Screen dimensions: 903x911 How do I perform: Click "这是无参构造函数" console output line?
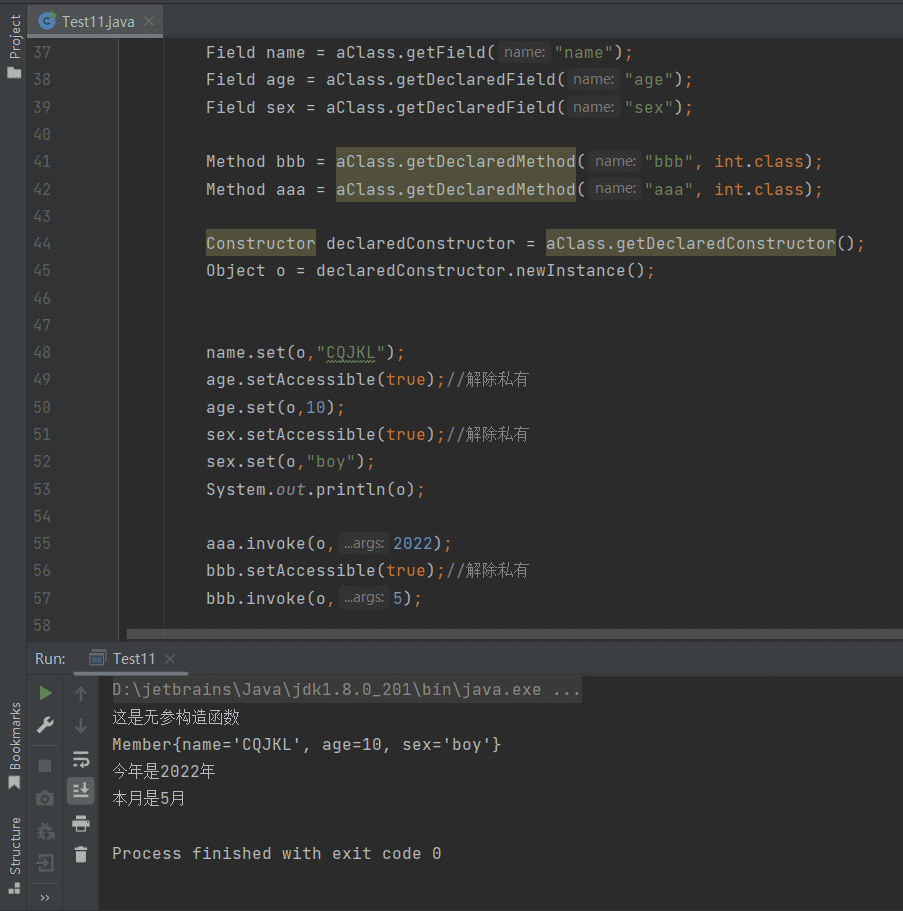pyautogui.click(x=176, y=718)
